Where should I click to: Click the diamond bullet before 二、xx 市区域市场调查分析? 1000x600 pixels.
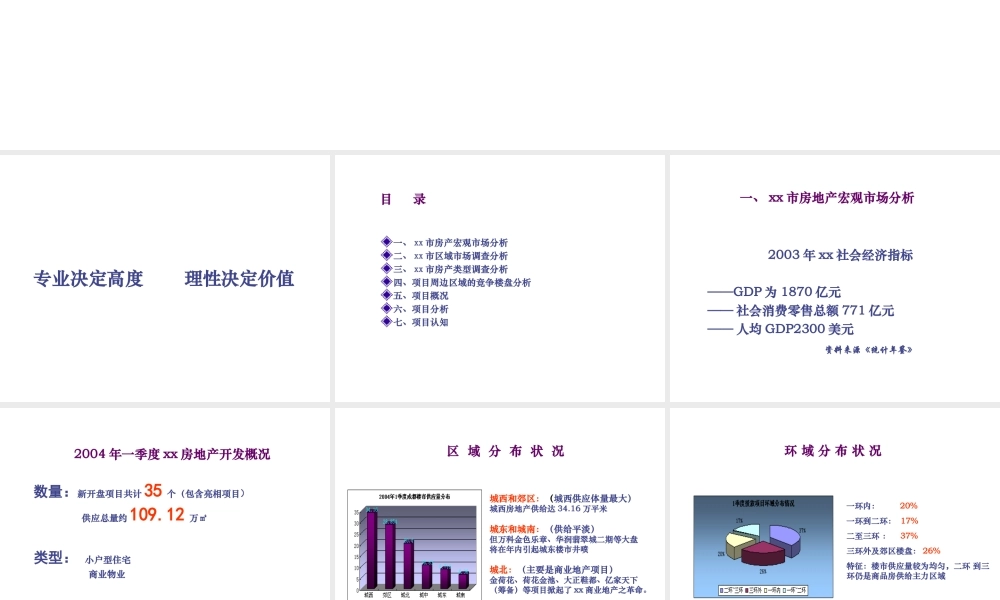pyautogui.click(x=386, y=254)
